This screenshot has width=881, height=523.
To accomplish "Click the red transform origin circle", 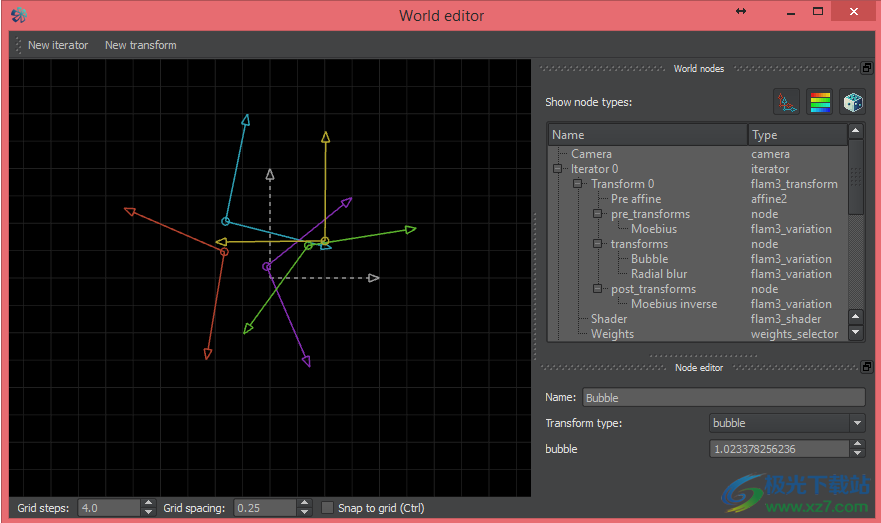I will [224, 252].
